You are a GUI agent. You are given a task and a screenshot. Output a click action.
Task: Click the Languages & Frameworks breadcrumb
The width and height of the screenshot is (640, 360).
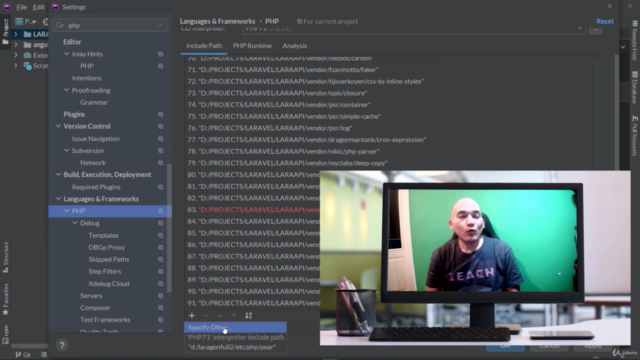coord(217,21)
